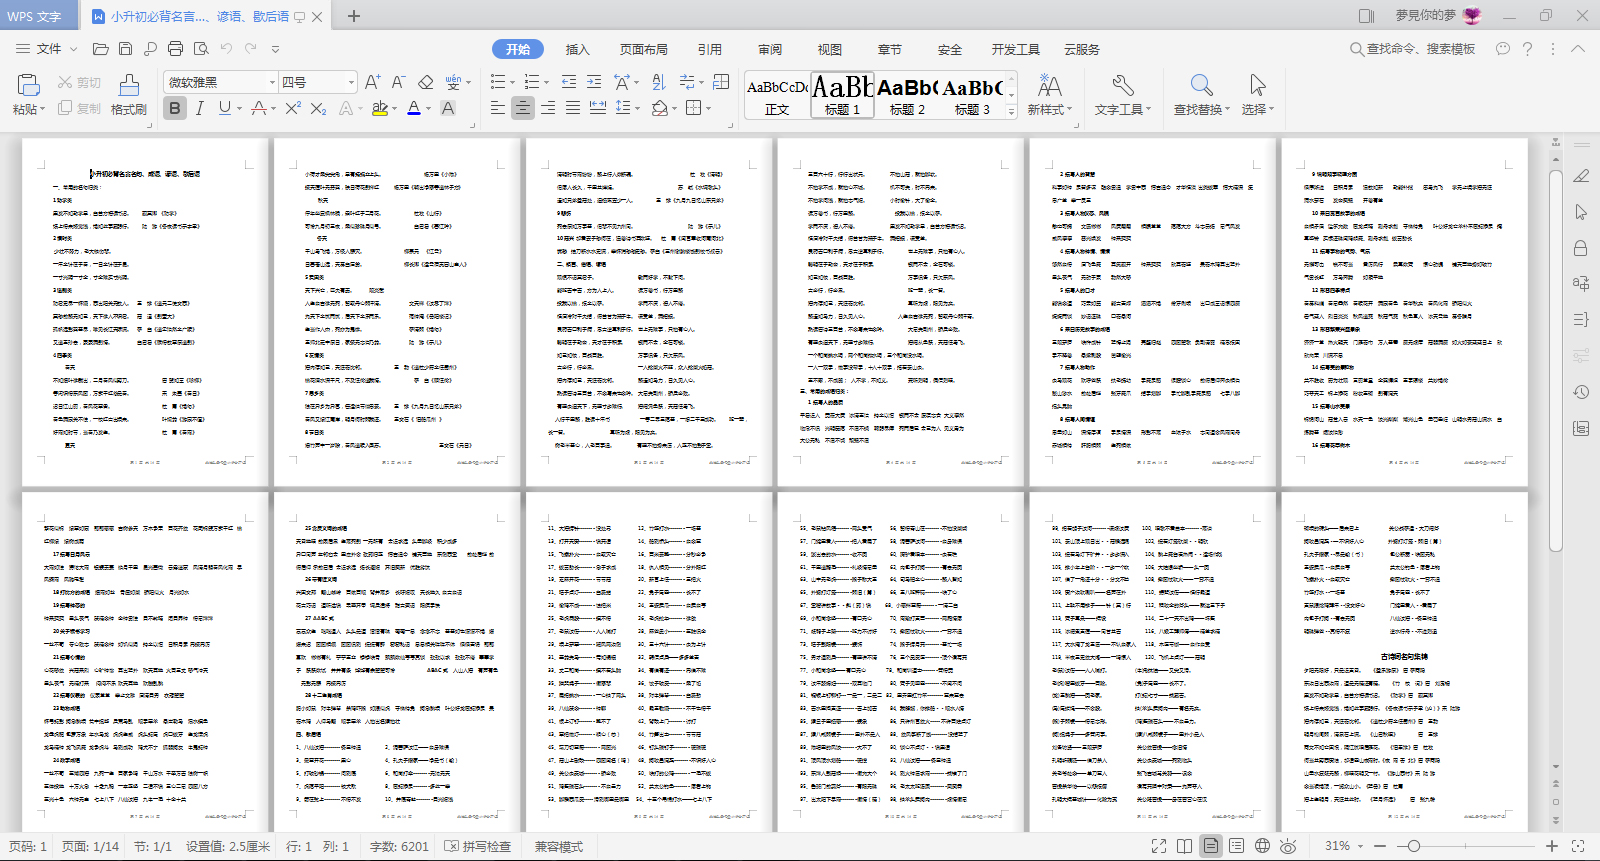Open the 引用 ribbon tab

pos(710,49)
